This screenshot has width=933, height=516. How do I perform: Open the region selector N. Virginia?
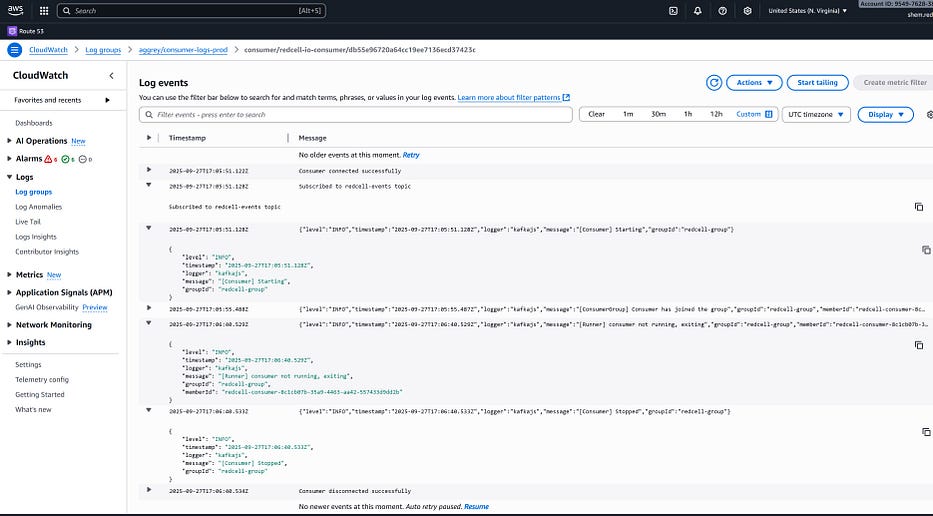807,11
